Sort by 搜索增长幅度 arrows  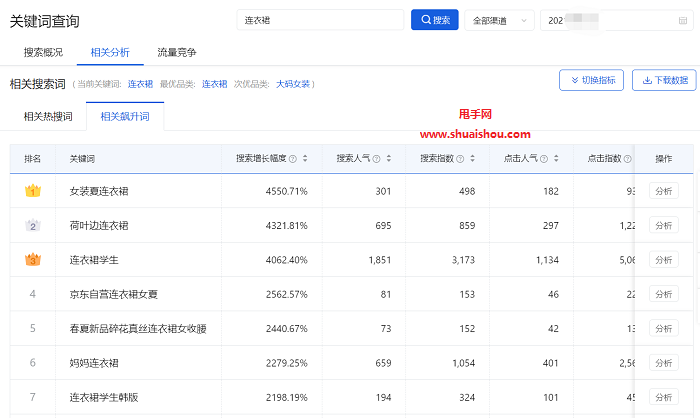[x=305, y=159]
